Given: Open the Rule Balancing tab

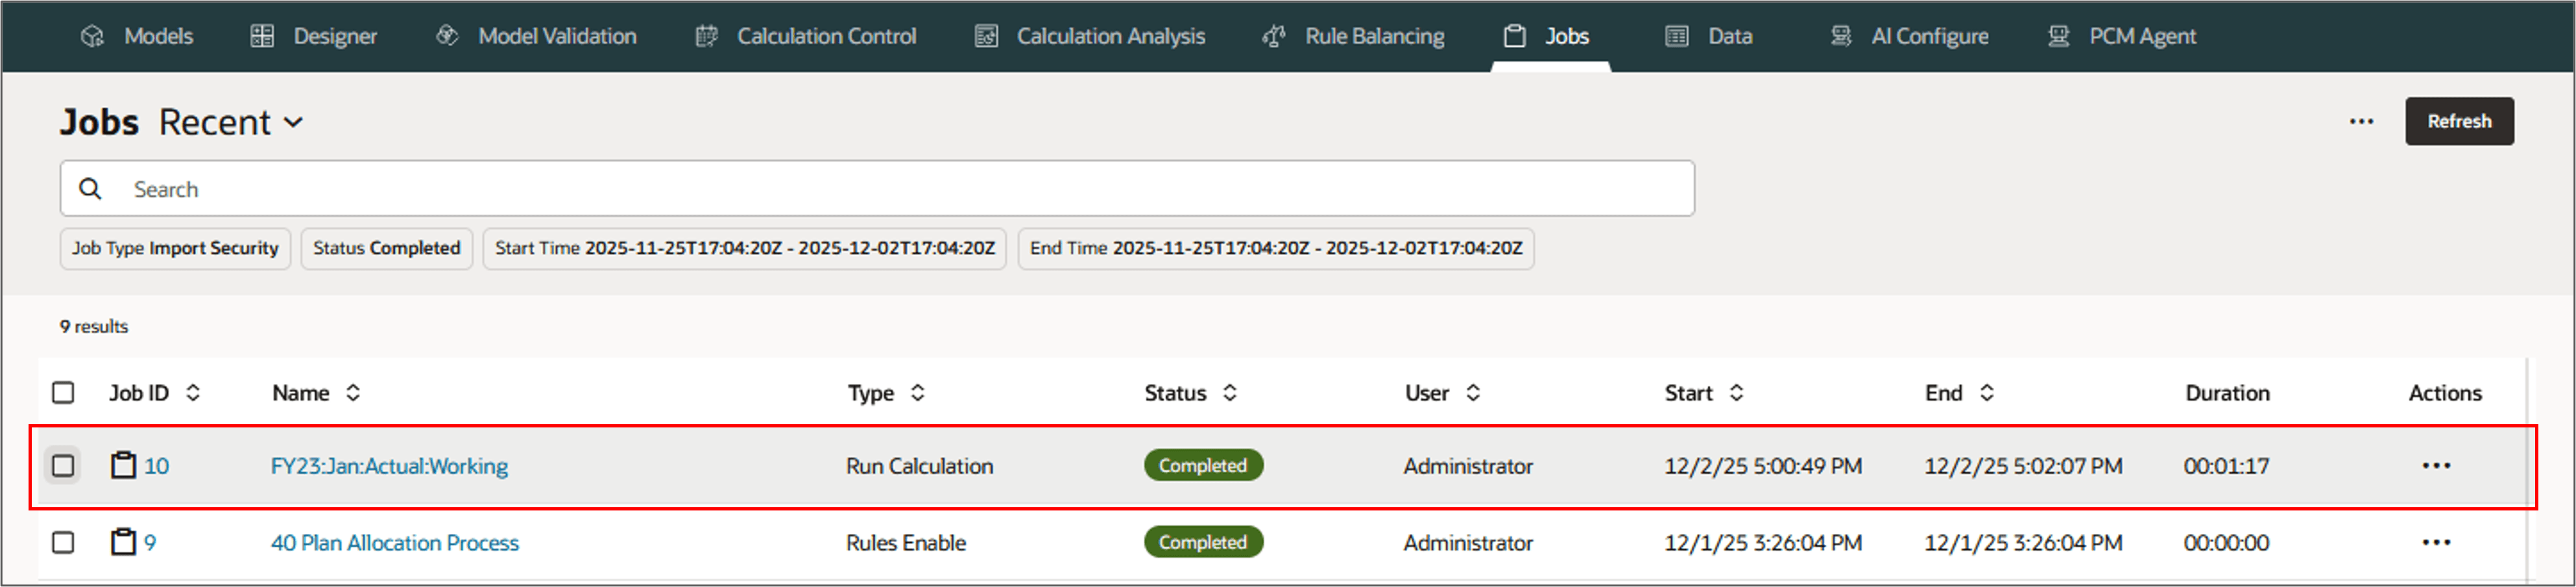Looking at the screenshot, I should tap(1353, 36).
